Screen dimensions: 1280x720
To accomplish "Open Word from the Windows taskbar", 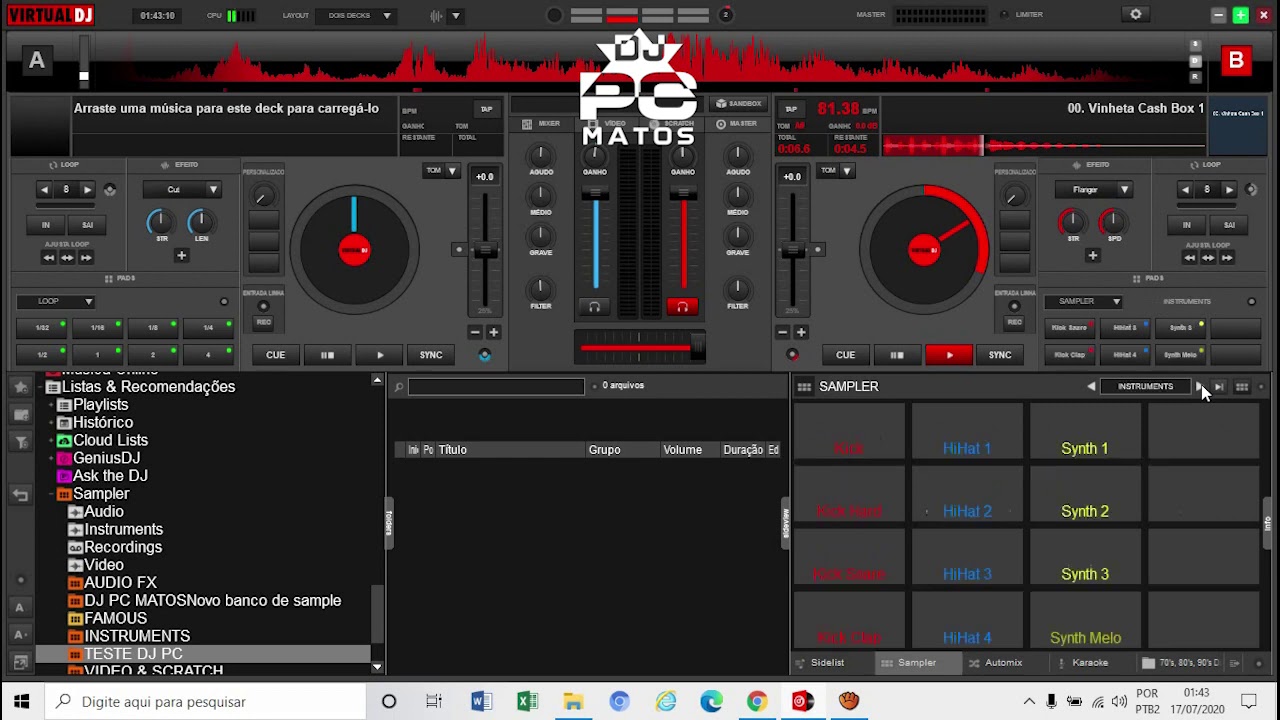I will 481,702.
